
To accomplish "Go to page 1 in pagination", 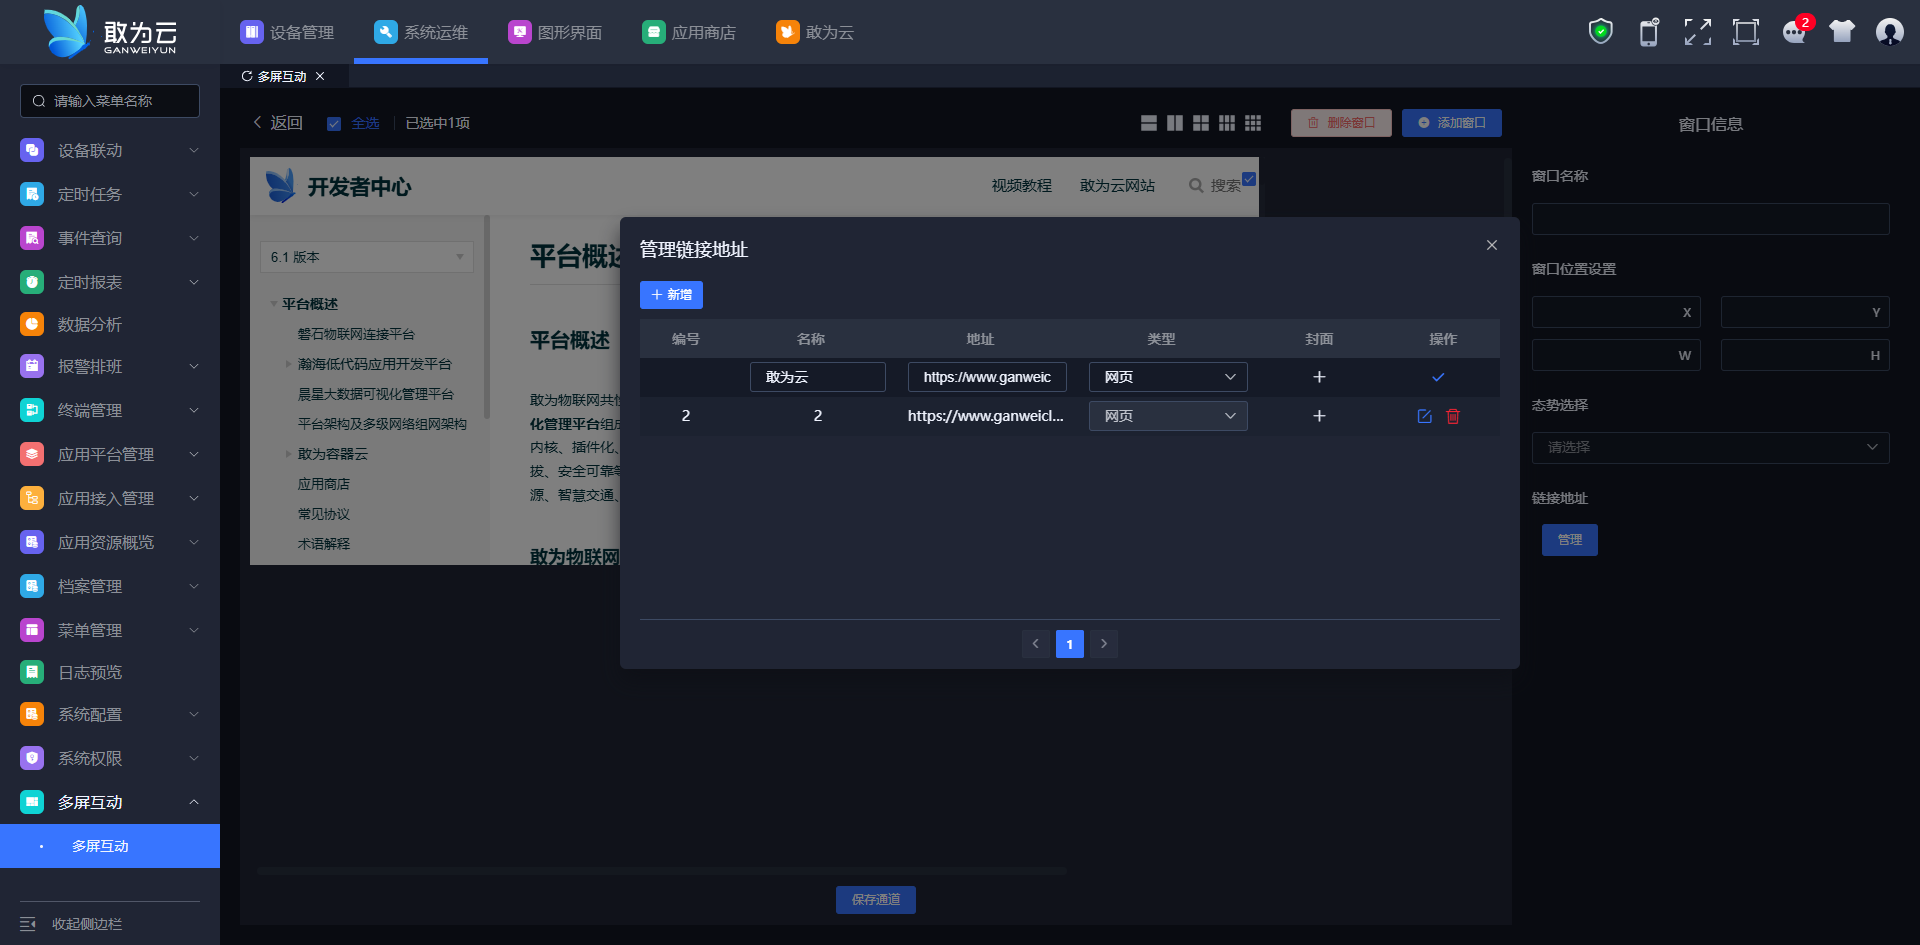I will coord(1069,644).
